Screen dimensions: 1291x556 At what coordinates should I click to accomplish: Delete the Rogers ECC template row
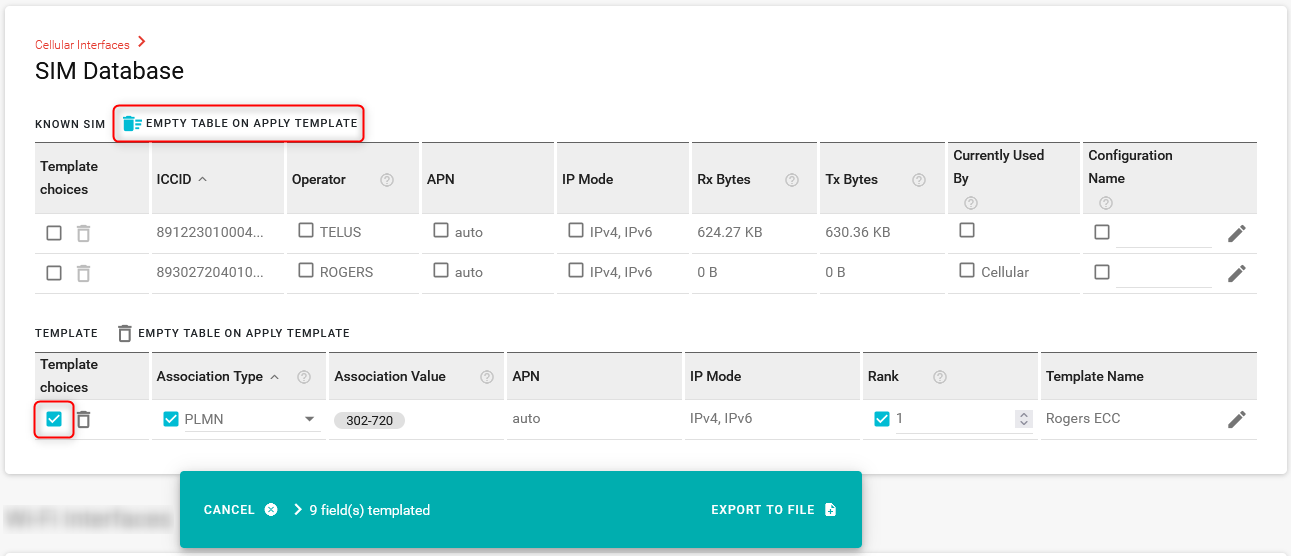[84, 420]
